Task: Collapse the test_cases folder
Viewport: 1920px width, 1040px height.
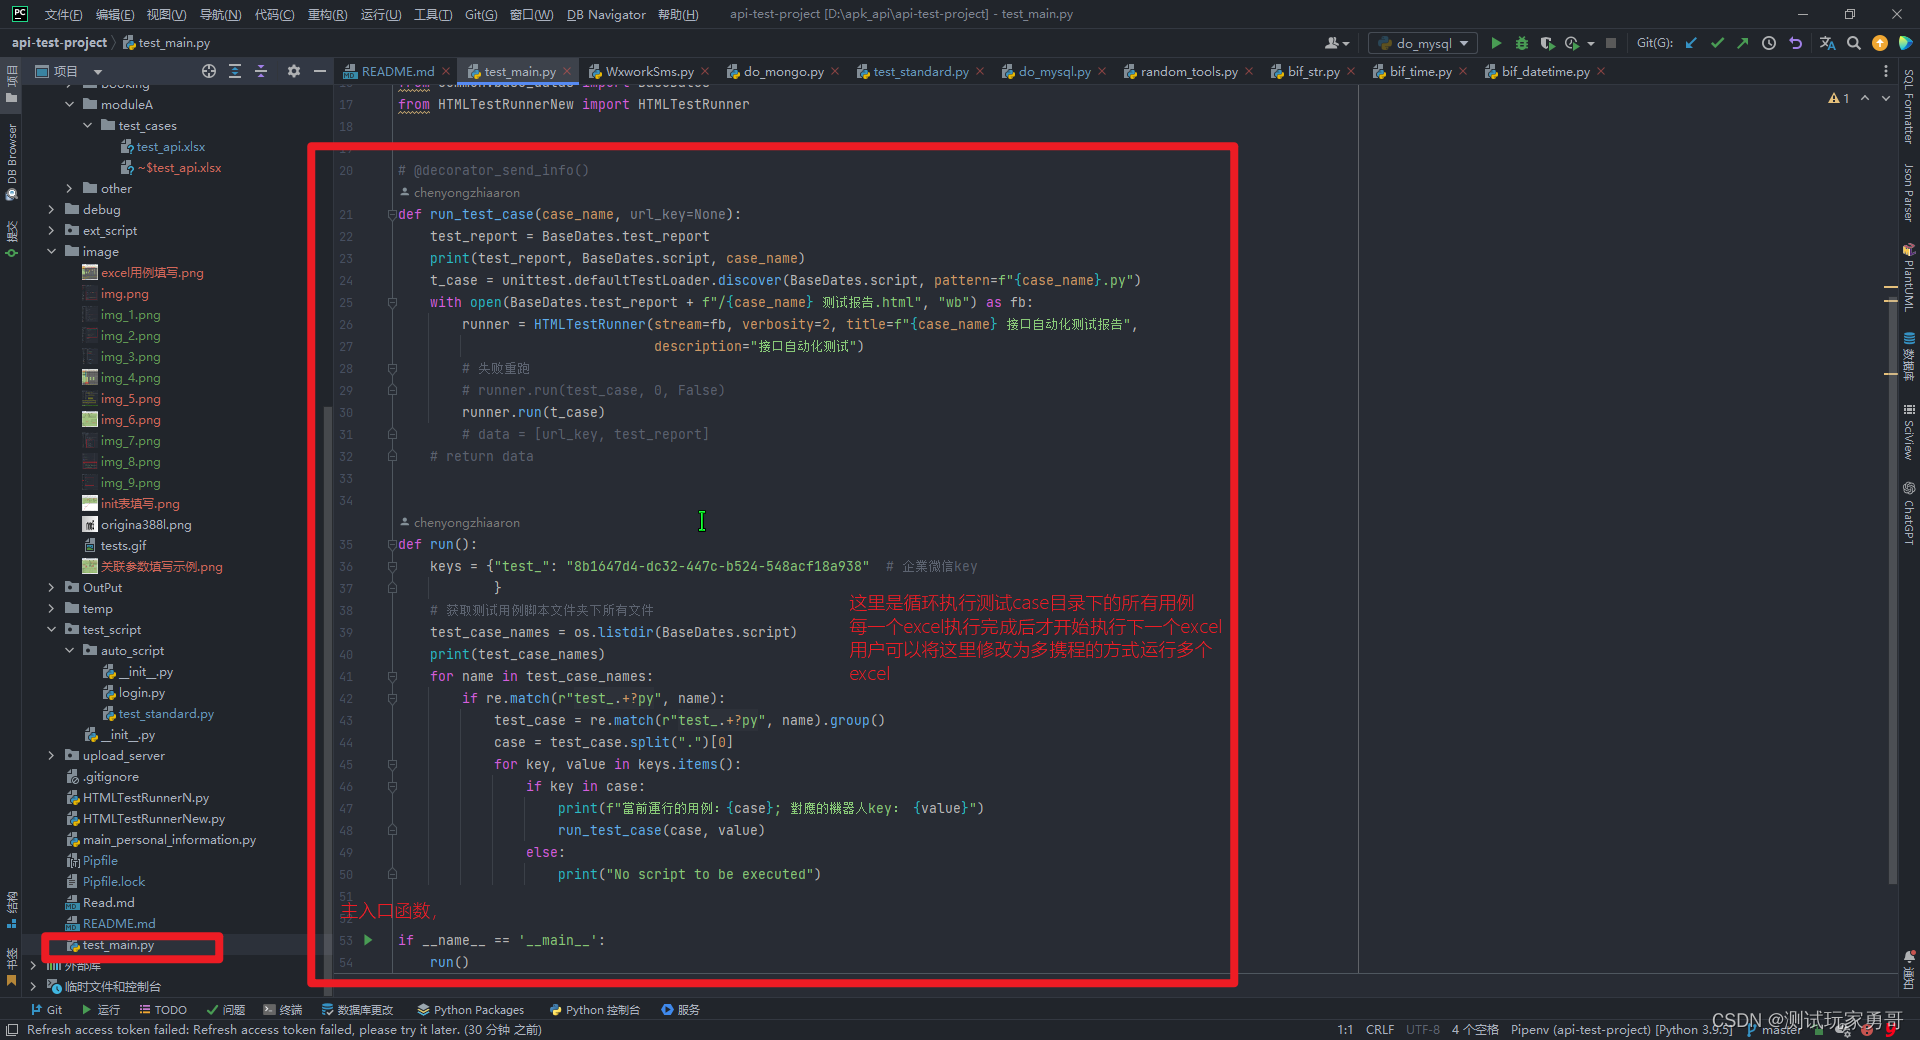Action: click(87, 125)
